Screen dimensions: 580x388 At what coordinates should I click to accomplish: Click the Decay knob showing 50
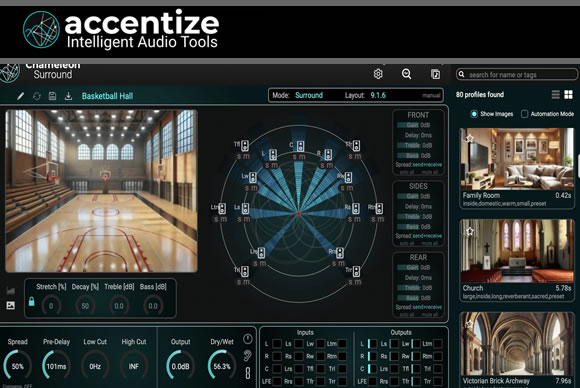click(85, 306)
